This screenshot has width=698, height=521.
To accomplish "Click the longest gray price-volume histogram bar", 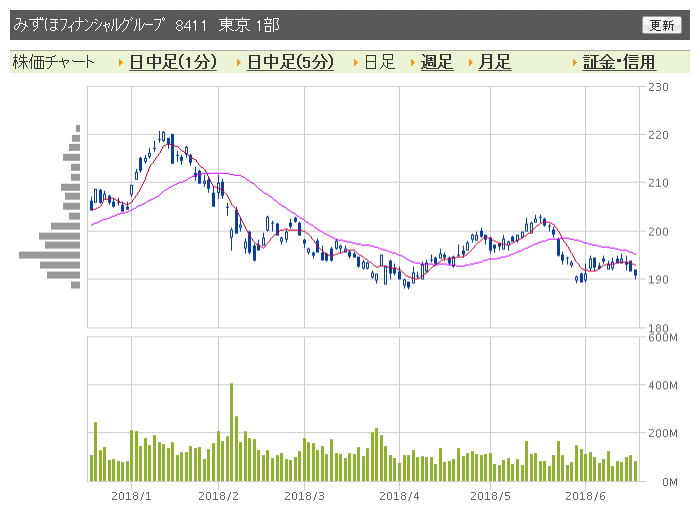I will pos(49,255).
